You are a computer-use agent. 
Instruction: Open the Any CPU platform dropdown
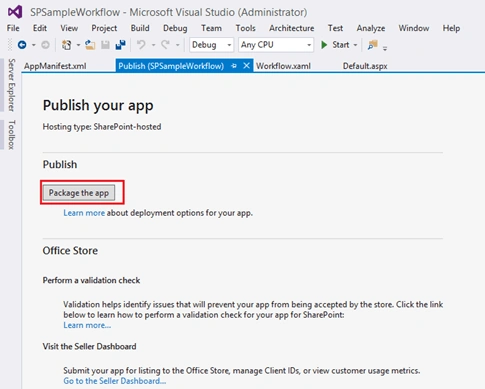[276, 45]
